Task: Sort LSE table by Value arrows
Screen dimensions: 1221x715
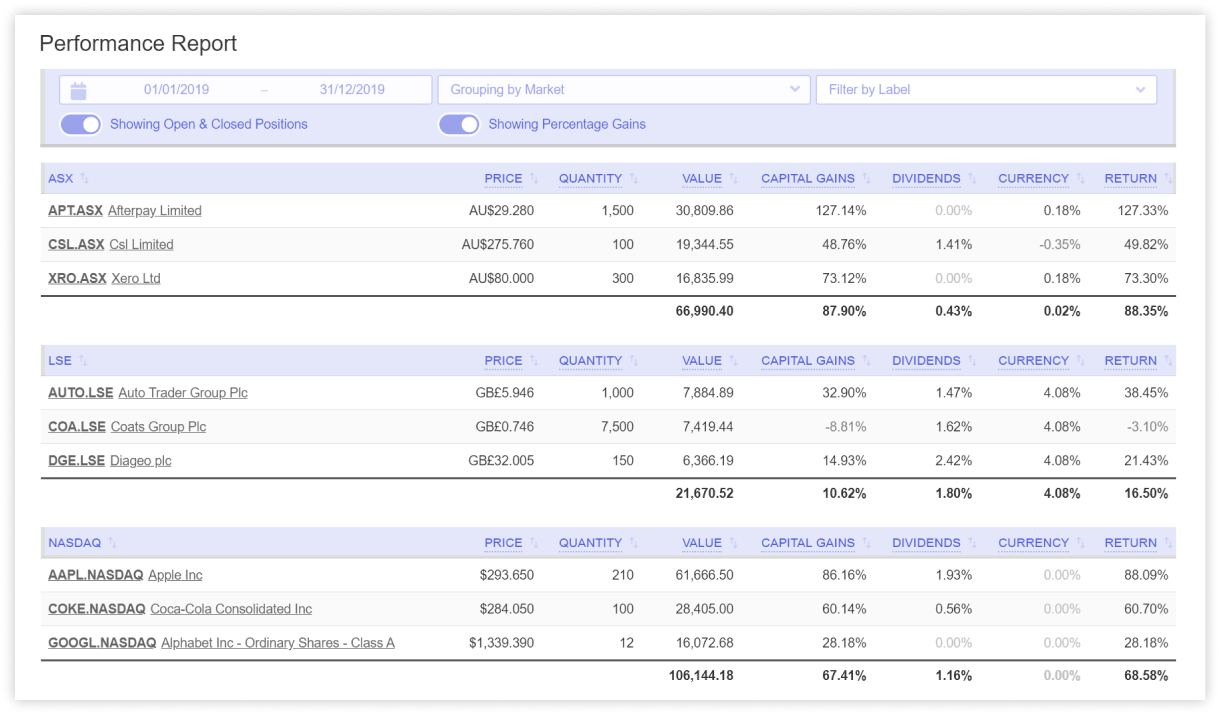Action: (733, 361)
